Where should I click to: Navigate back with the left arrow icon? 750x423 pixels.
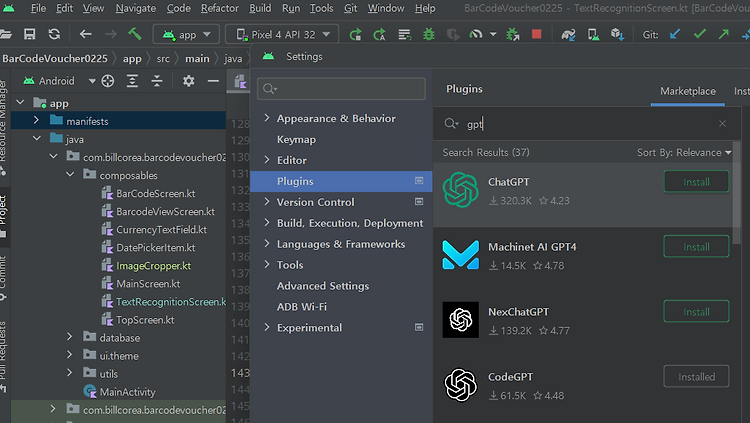[86, 34]
